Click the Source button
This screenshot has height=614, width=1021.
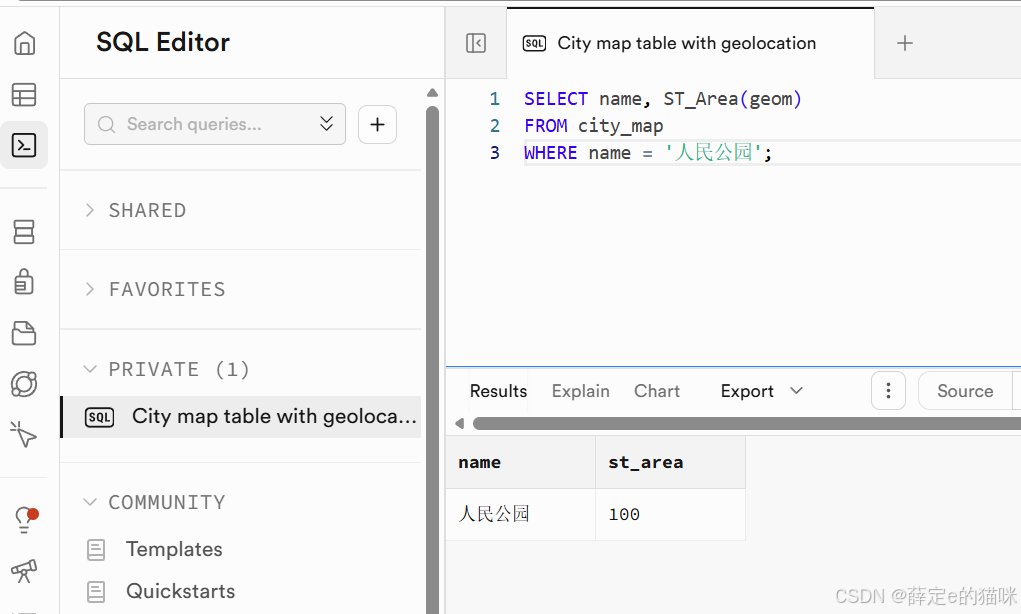(x=965, y=391)
